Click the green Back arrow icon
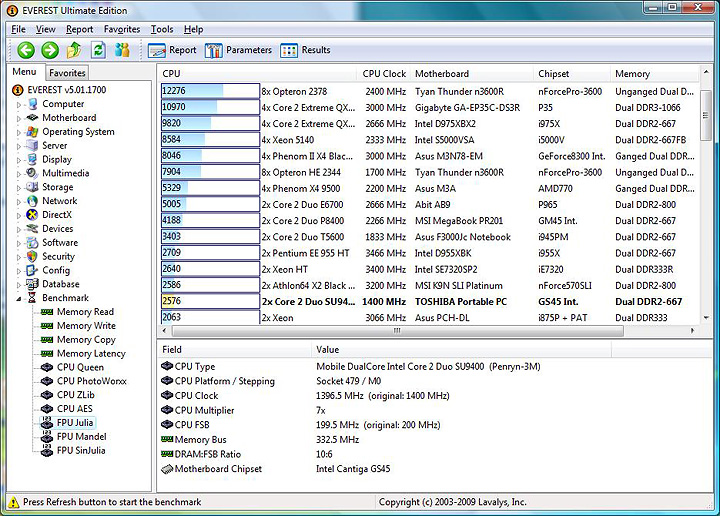Screen dimensions: 720x516 coord(26,50)
